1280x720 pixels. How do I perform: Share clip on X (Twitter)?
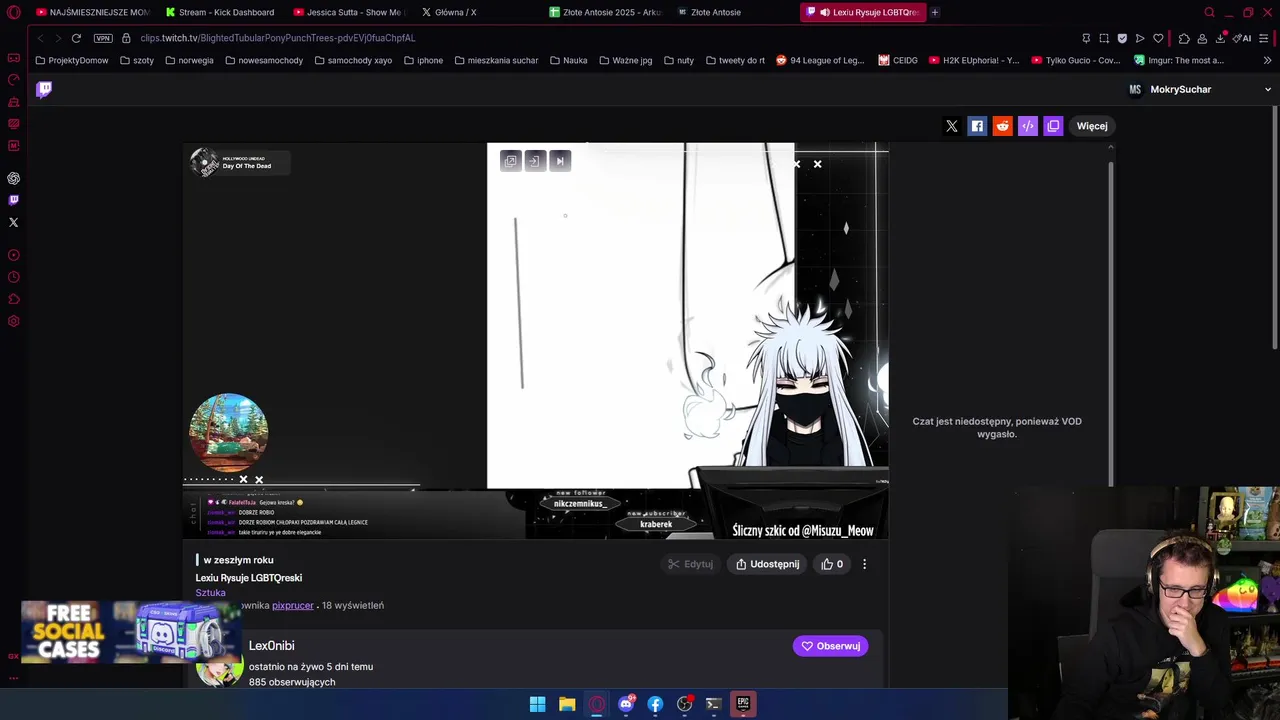pos(952,126)
